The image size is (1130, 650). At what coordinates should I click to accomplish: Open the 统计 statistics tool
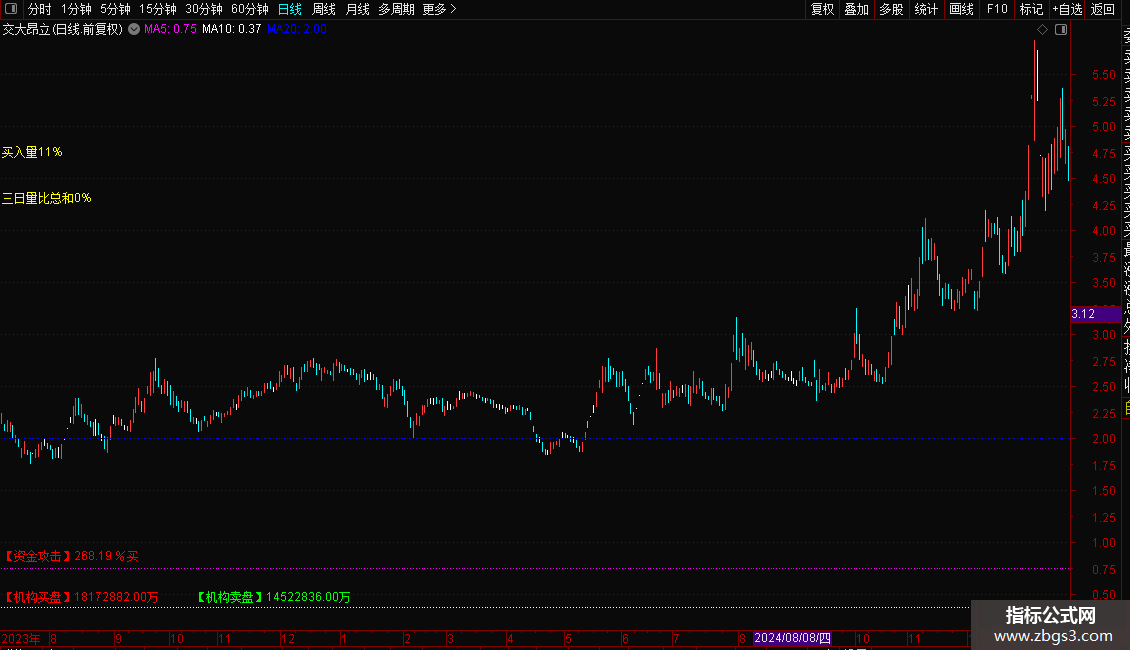coord(926,9)
